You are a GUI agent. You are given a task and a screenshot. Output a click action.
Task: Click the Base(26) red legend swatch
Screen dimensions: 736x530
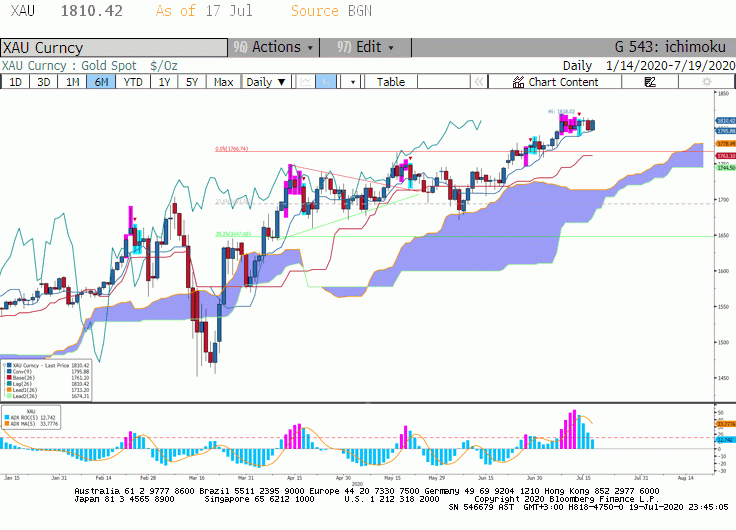[9, 377]
